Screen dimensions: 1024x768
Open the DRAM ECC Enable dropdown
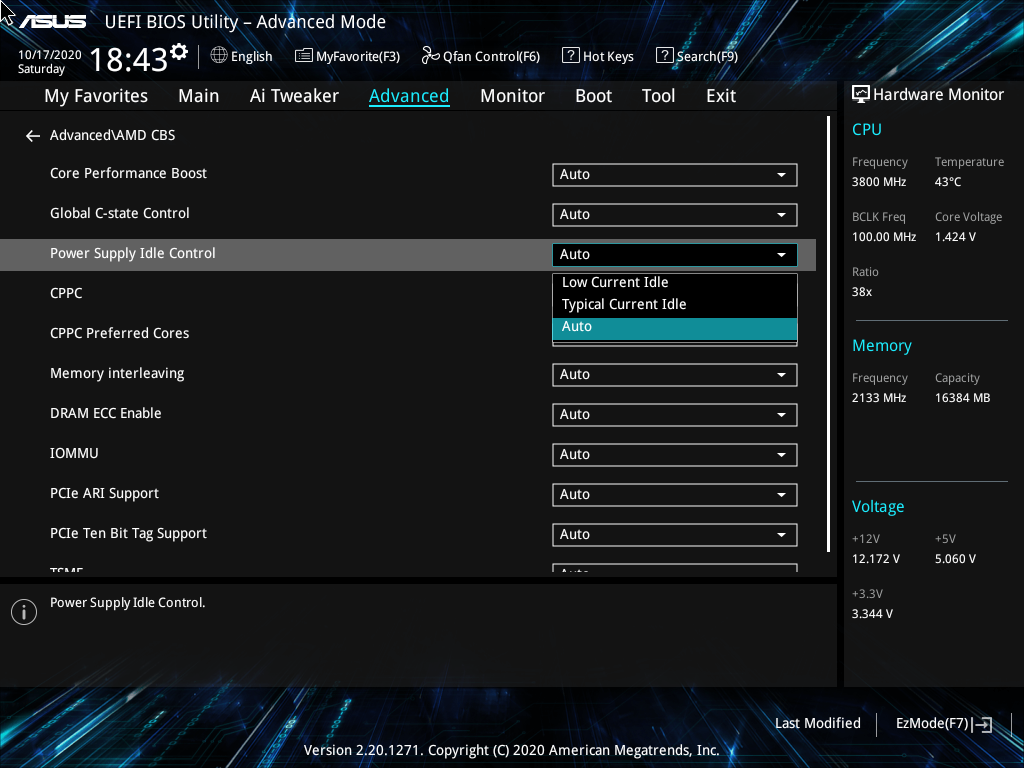click(x=675, y=415)
